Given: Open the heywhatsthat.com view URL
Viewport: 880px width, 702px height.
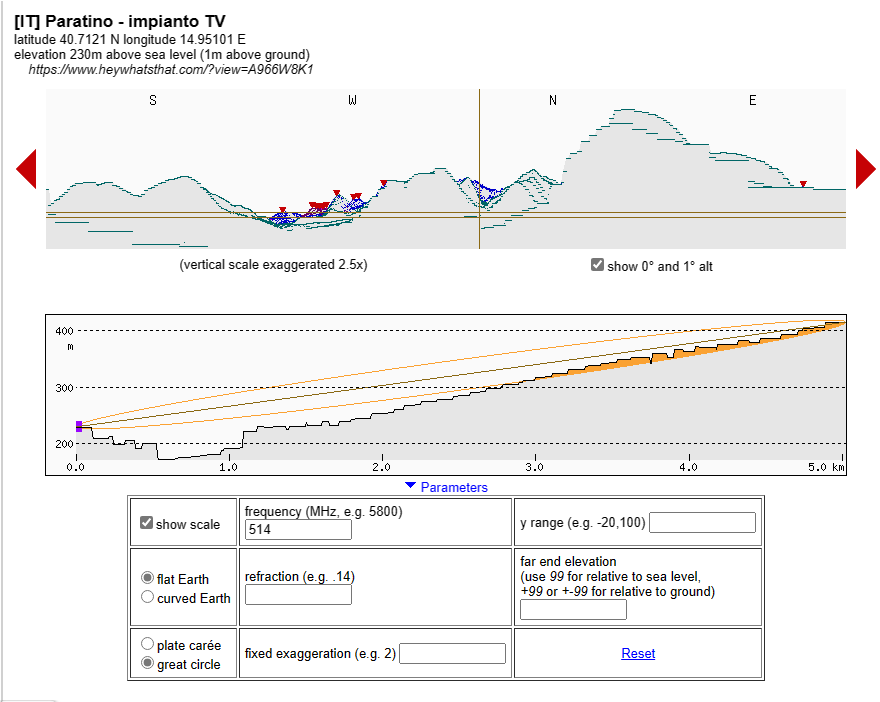Looking at the screenshot, I should [171, 69].
